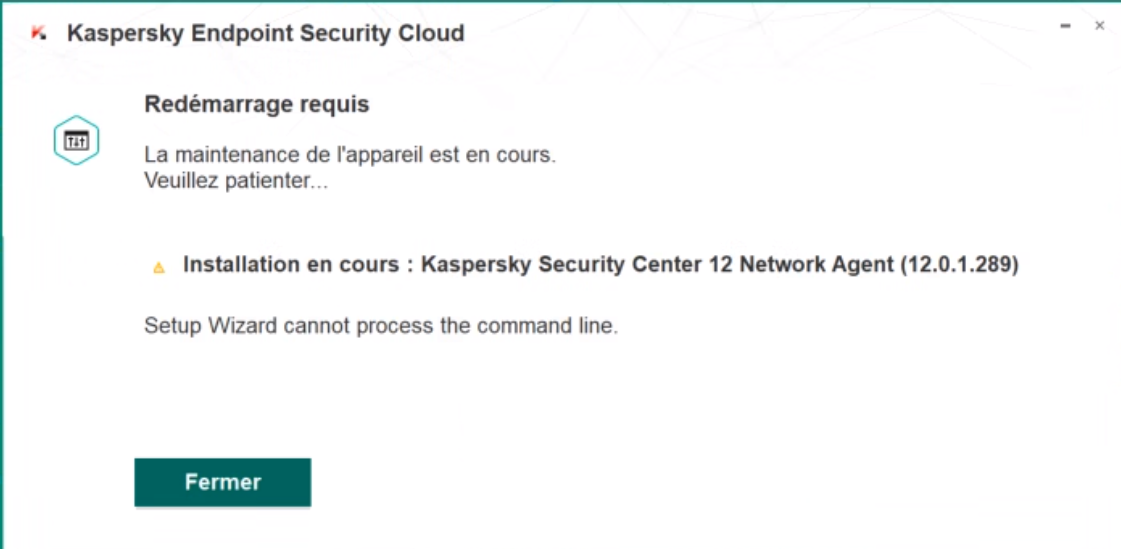Screen dimensions: 1121x549
Task: Click the Kaspersky logo in title bar
Action: [x=39, y=33]
